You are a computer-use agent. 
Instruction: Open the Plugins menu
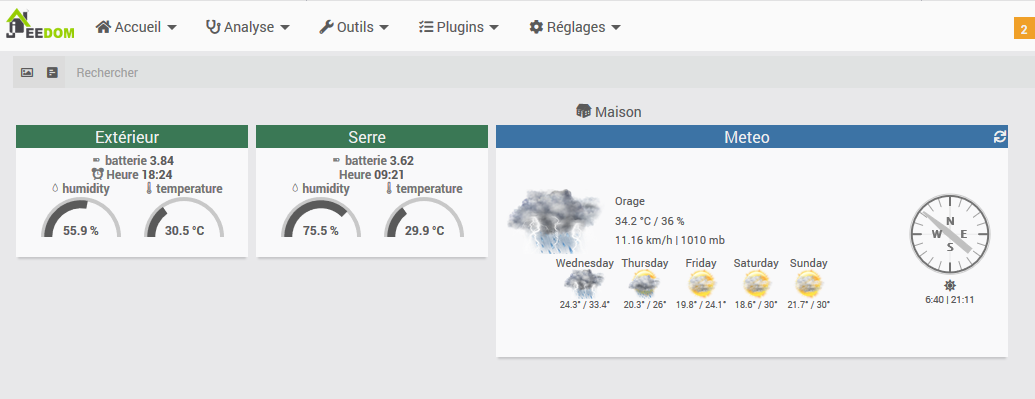click(x=459, y=27)
